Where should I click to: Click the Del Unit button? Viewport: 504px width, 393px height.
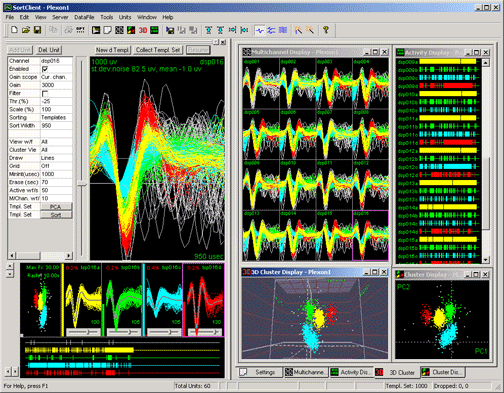point(49,50)
